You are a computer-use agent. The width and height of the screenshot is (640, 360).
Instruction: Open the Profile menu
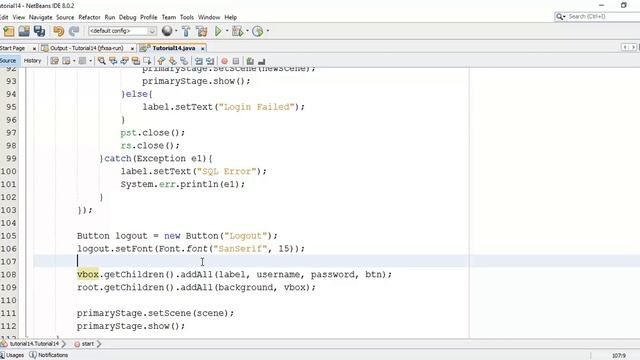[149, 17]
